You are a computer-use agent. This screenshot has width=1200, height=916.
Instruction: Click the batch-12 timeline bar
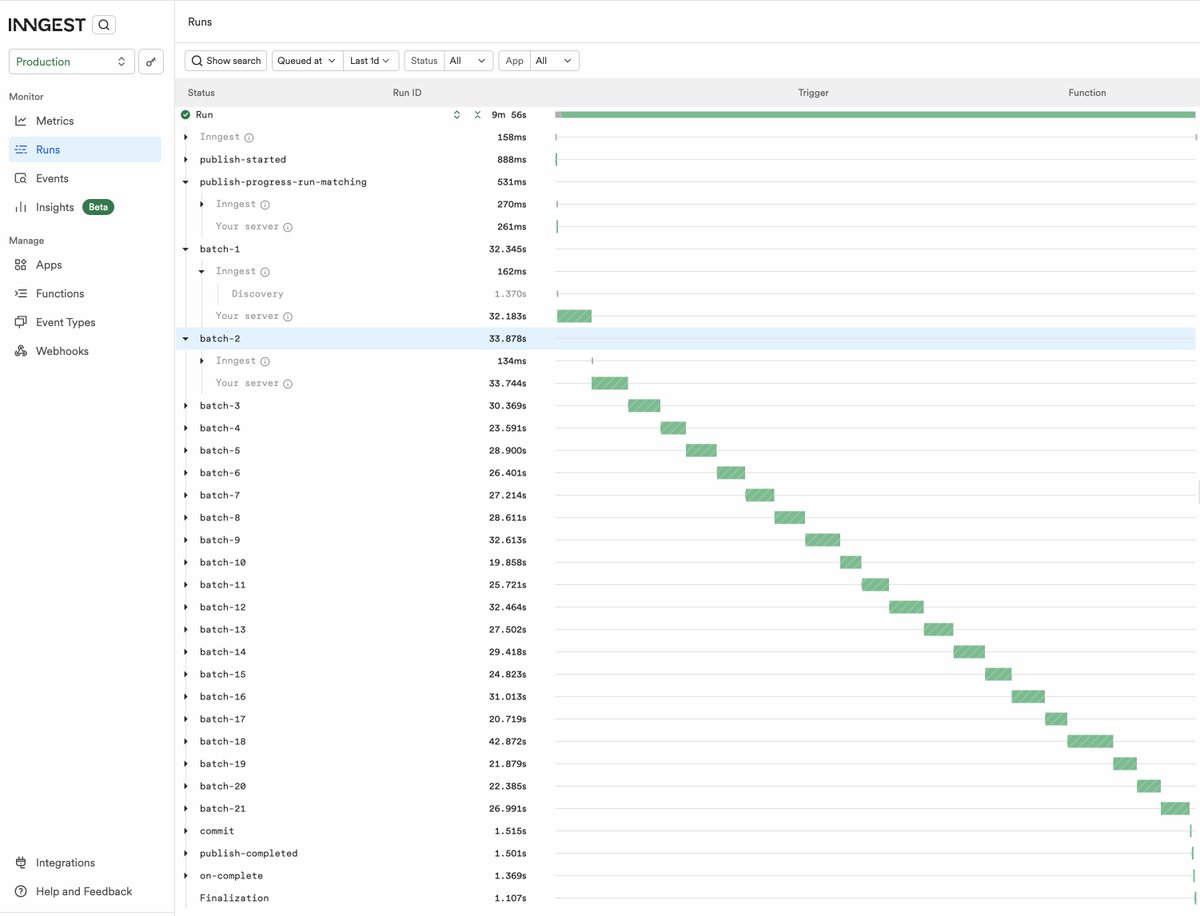[906, 607]
